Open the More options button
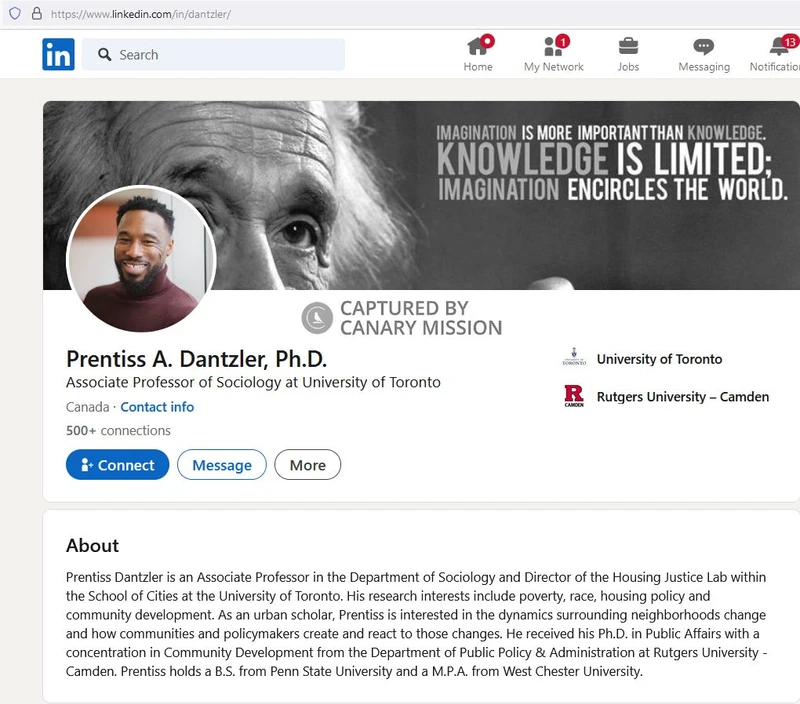 coord(308,465)
